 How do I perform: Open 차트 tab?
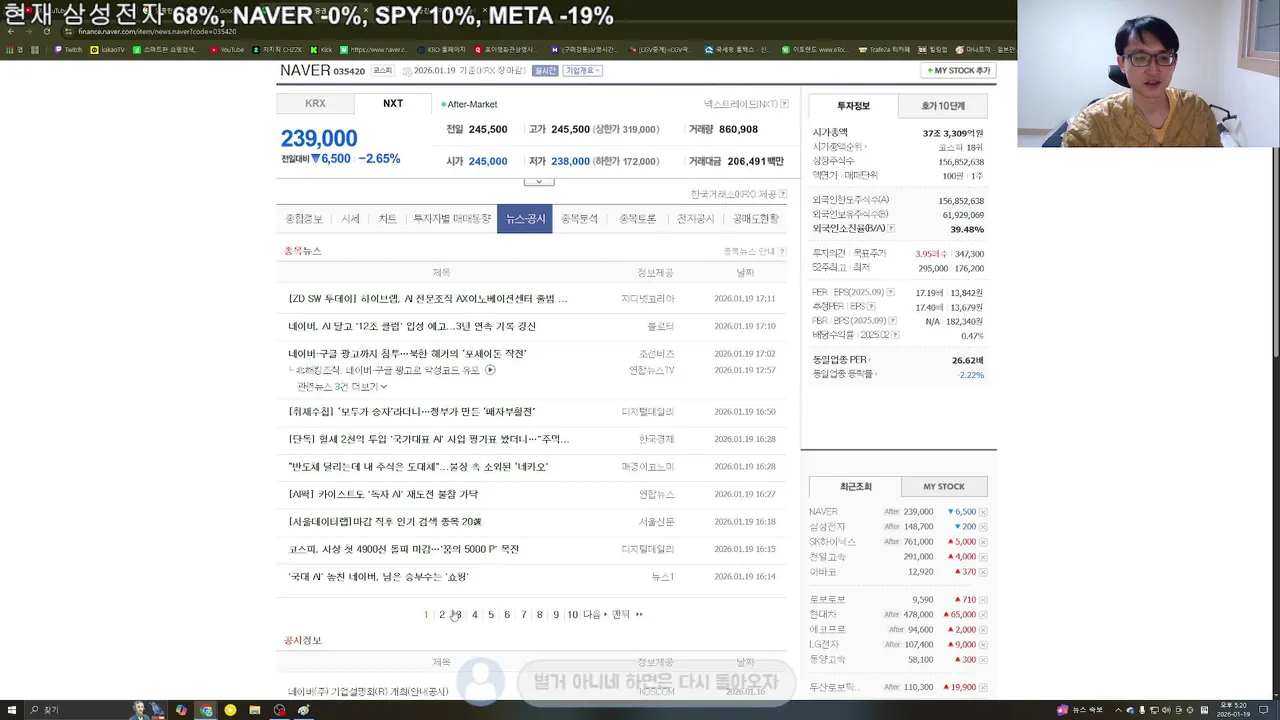(x=387, y=219)
